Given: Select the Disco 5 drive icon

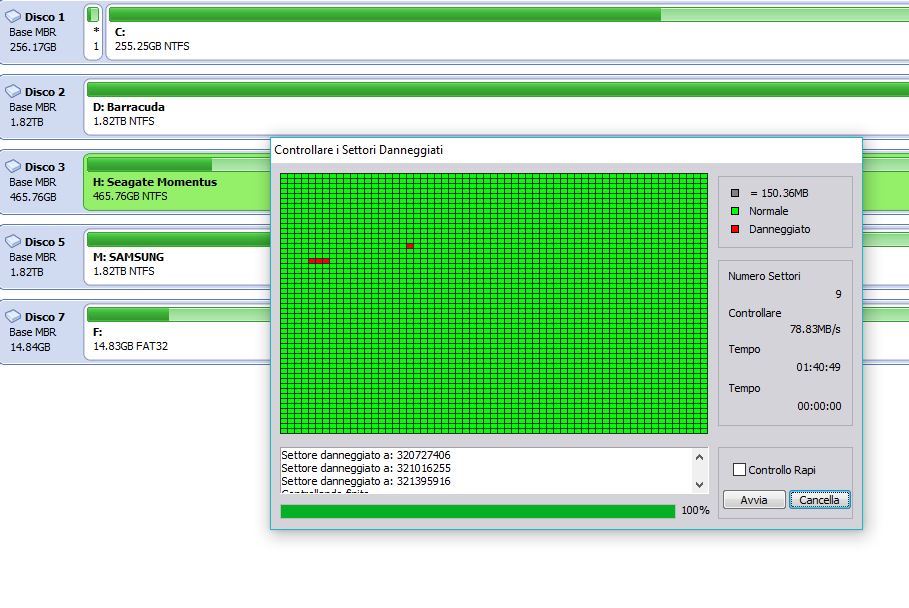Looking at the screenshot, I should point(13,241).
